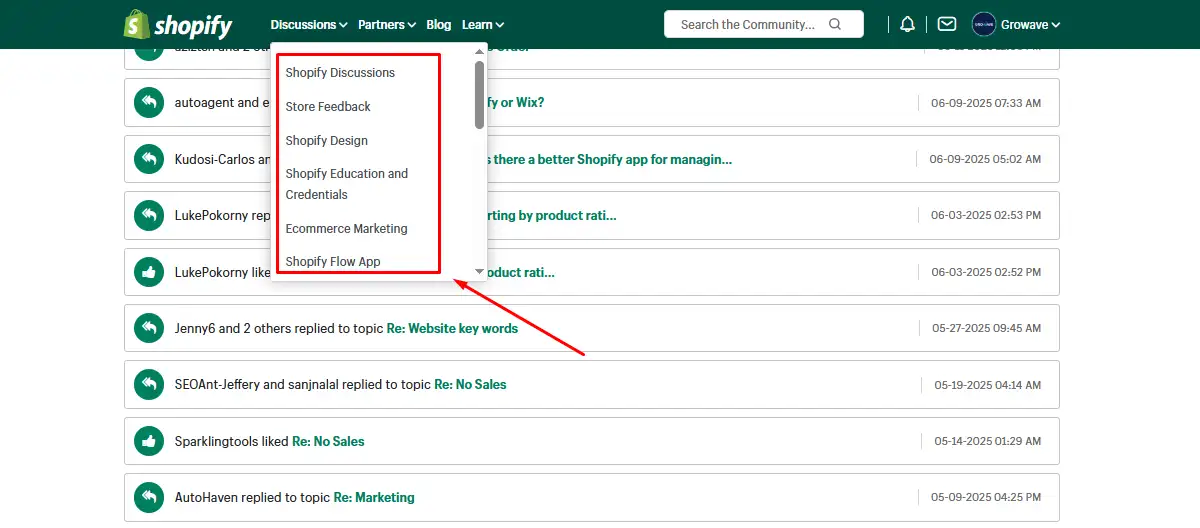
Task: Click the 05-14-2025 01:29 AM timestamp
Action: (x=987, y=441)
